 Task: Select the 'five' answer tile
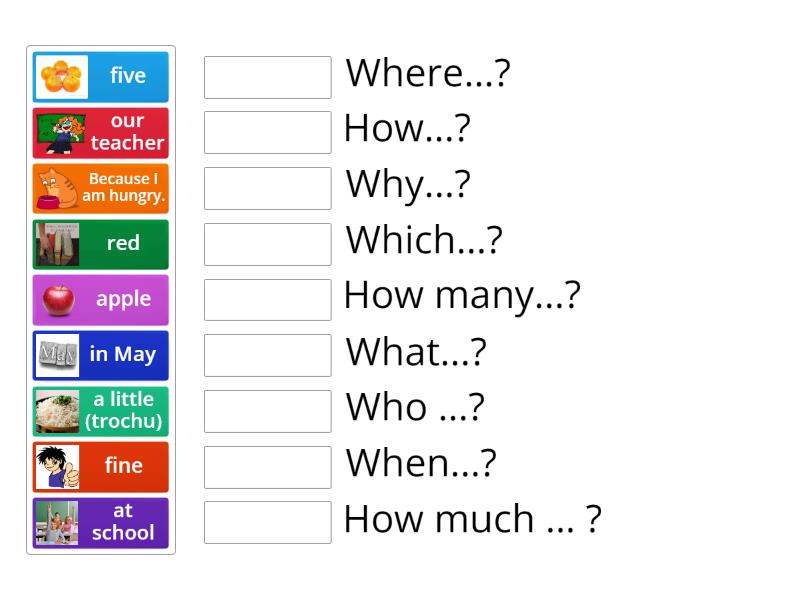coord(100,76)
